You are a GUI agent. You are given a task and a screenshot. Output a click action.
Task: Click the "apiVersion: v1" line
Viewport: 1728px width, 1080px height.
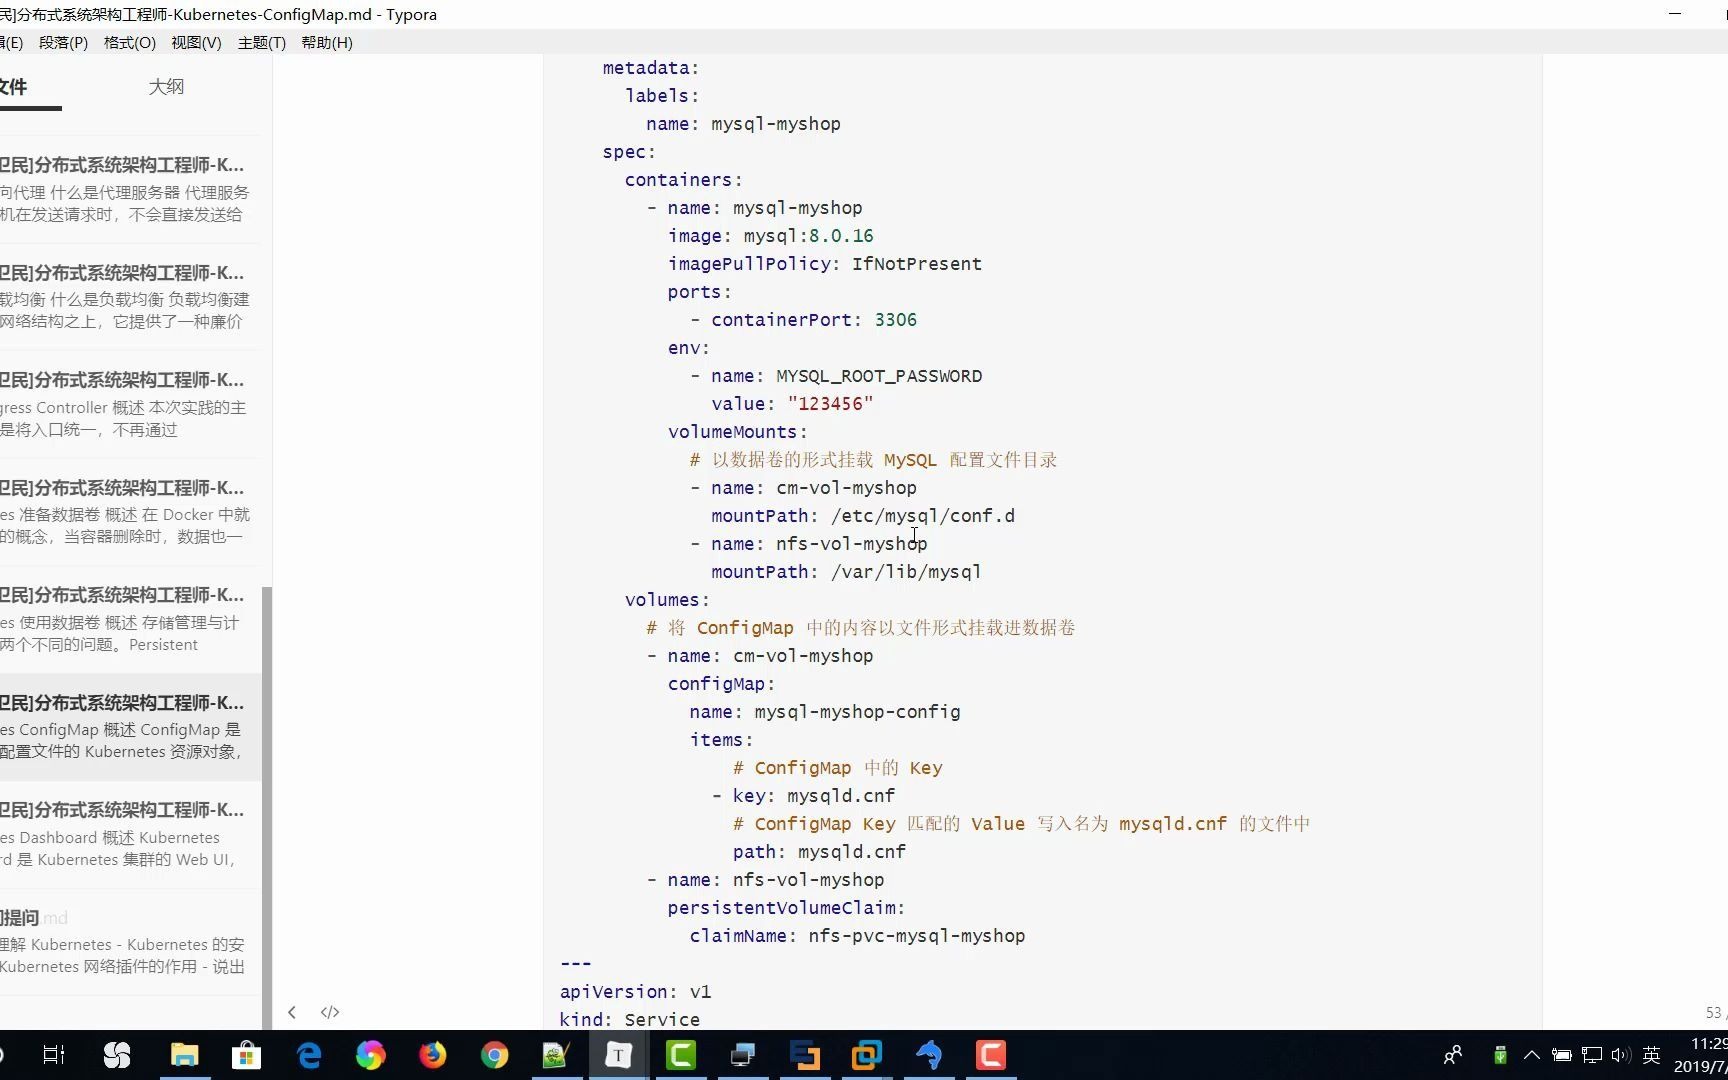pos(635,992)
